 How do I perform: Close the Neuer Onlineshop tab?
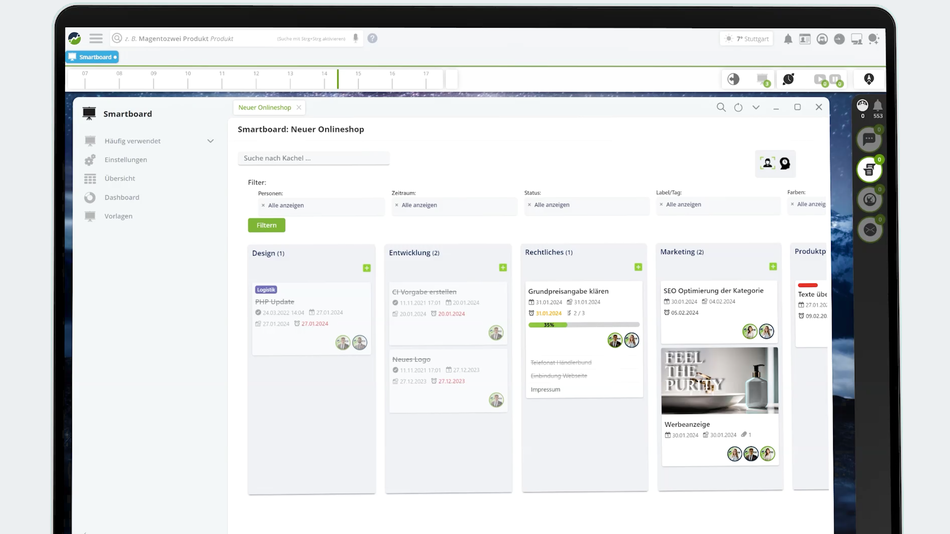pyautogui.click(x=299, y=107)
